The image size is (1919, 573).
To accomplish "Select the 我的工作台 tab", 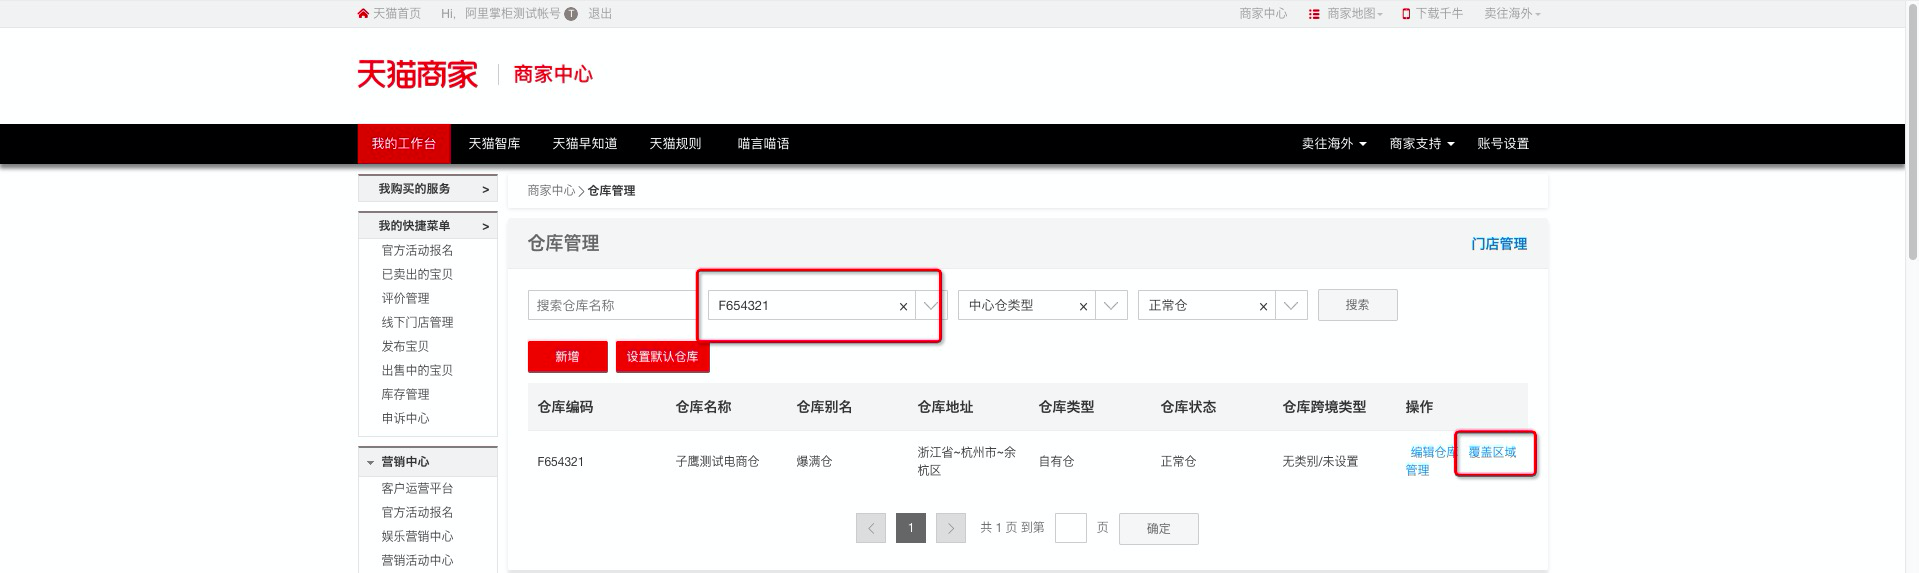I will click(404, 144).
